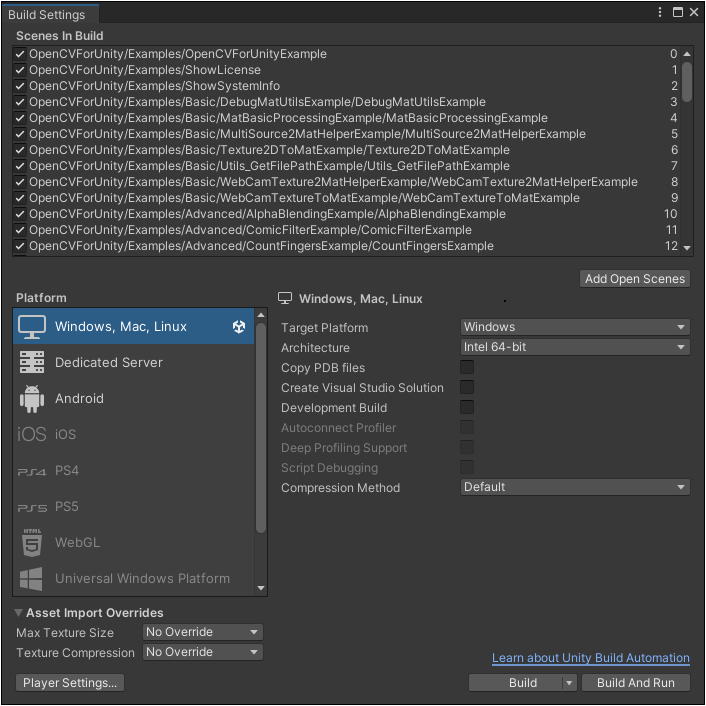The width and height of the screenshot is (706, 706).
Task: Click monitor icon beside Windows, Mac, Linux heading
Action: pos(285,298)
